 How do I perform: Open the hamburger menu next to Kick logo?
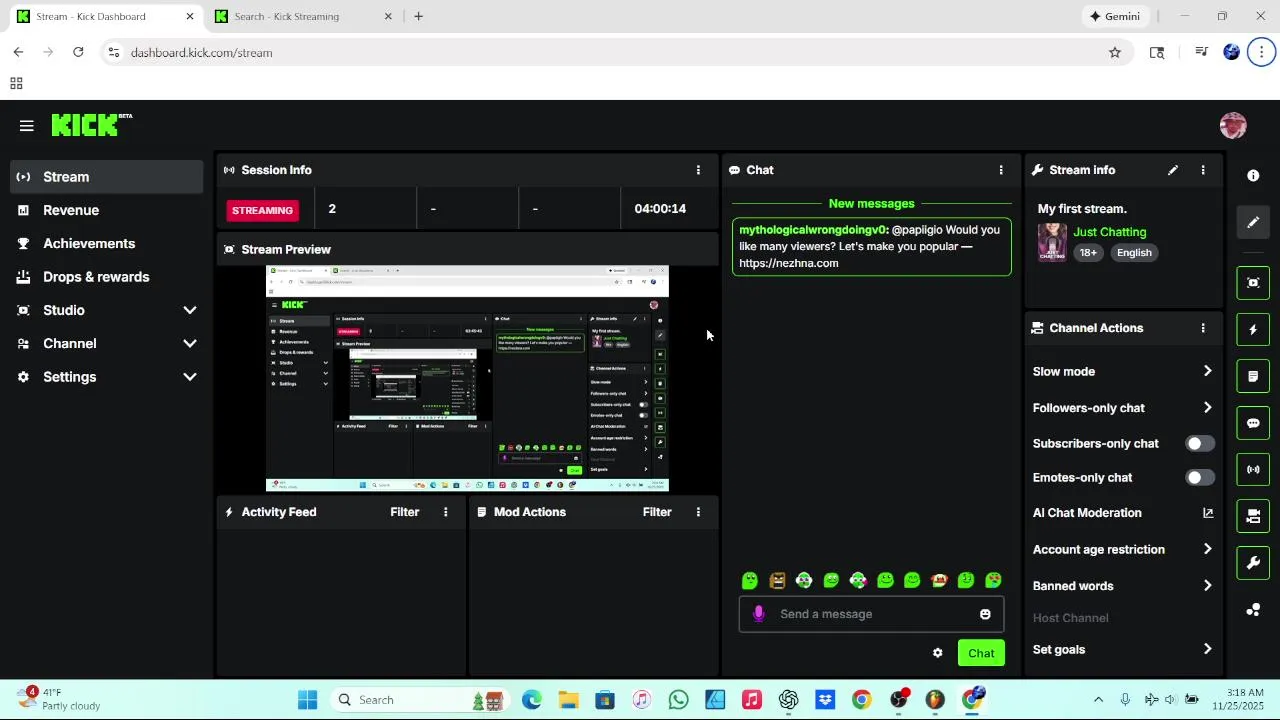click(26, 125)
